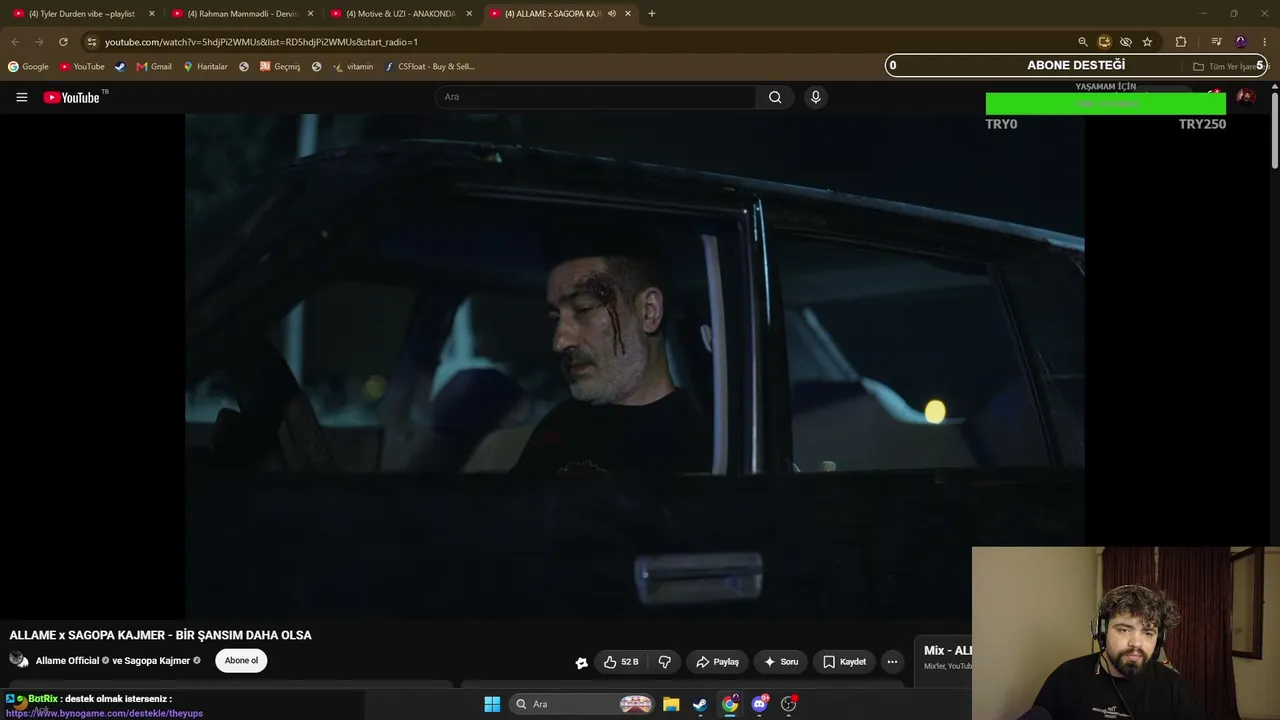Open the Gmail bookmark
1280x720 pixels.
point(154,67)
